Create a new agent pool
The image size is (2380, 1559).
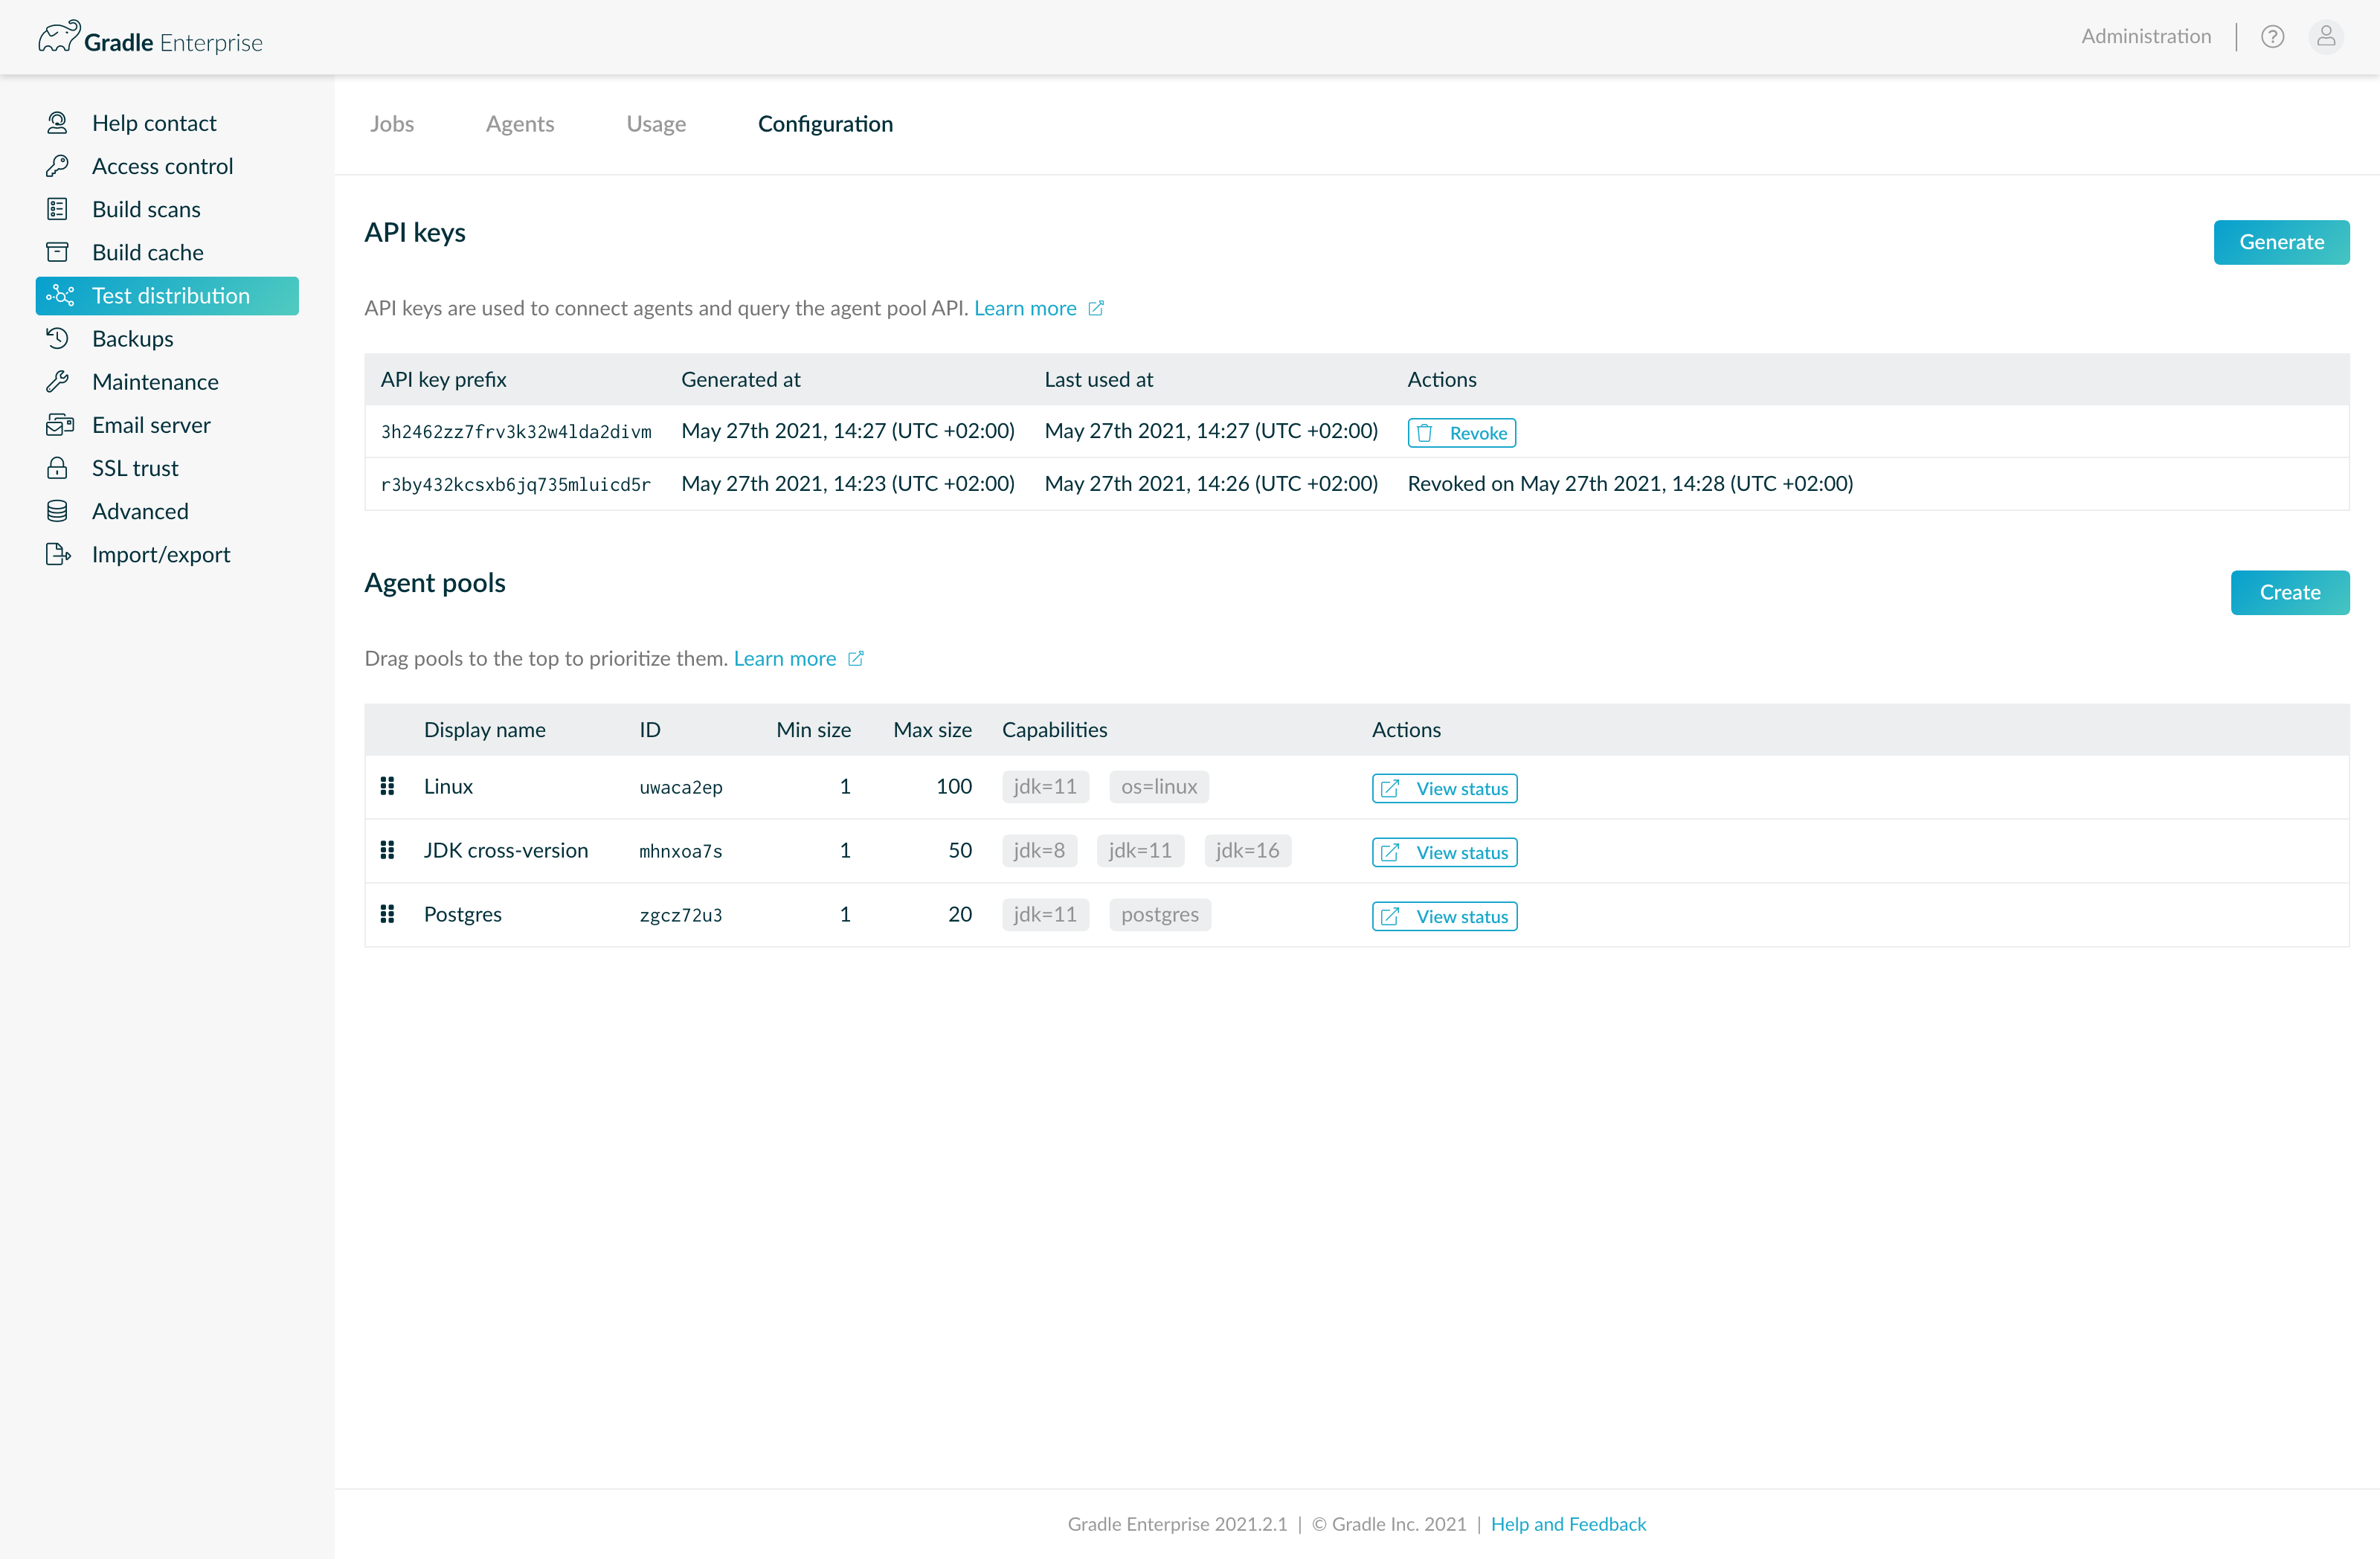click(x=2289, y=592)
